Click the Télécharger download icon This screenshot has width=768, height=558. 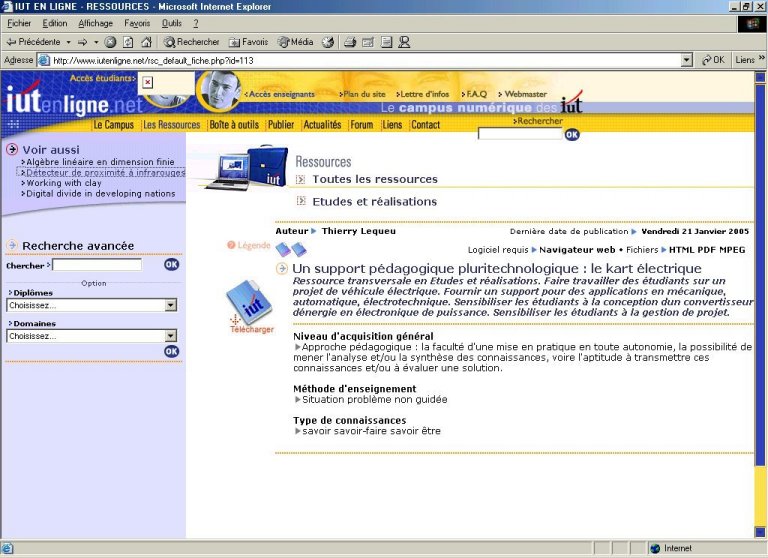click(250, 307)
